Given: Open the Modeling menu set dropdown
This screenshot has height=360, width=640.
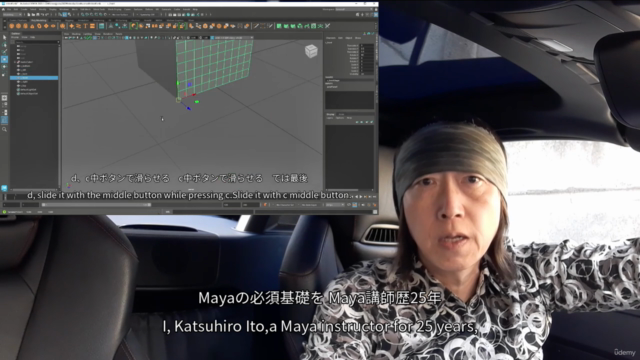Looking at the screenshot, I should [x=12, y=15].
